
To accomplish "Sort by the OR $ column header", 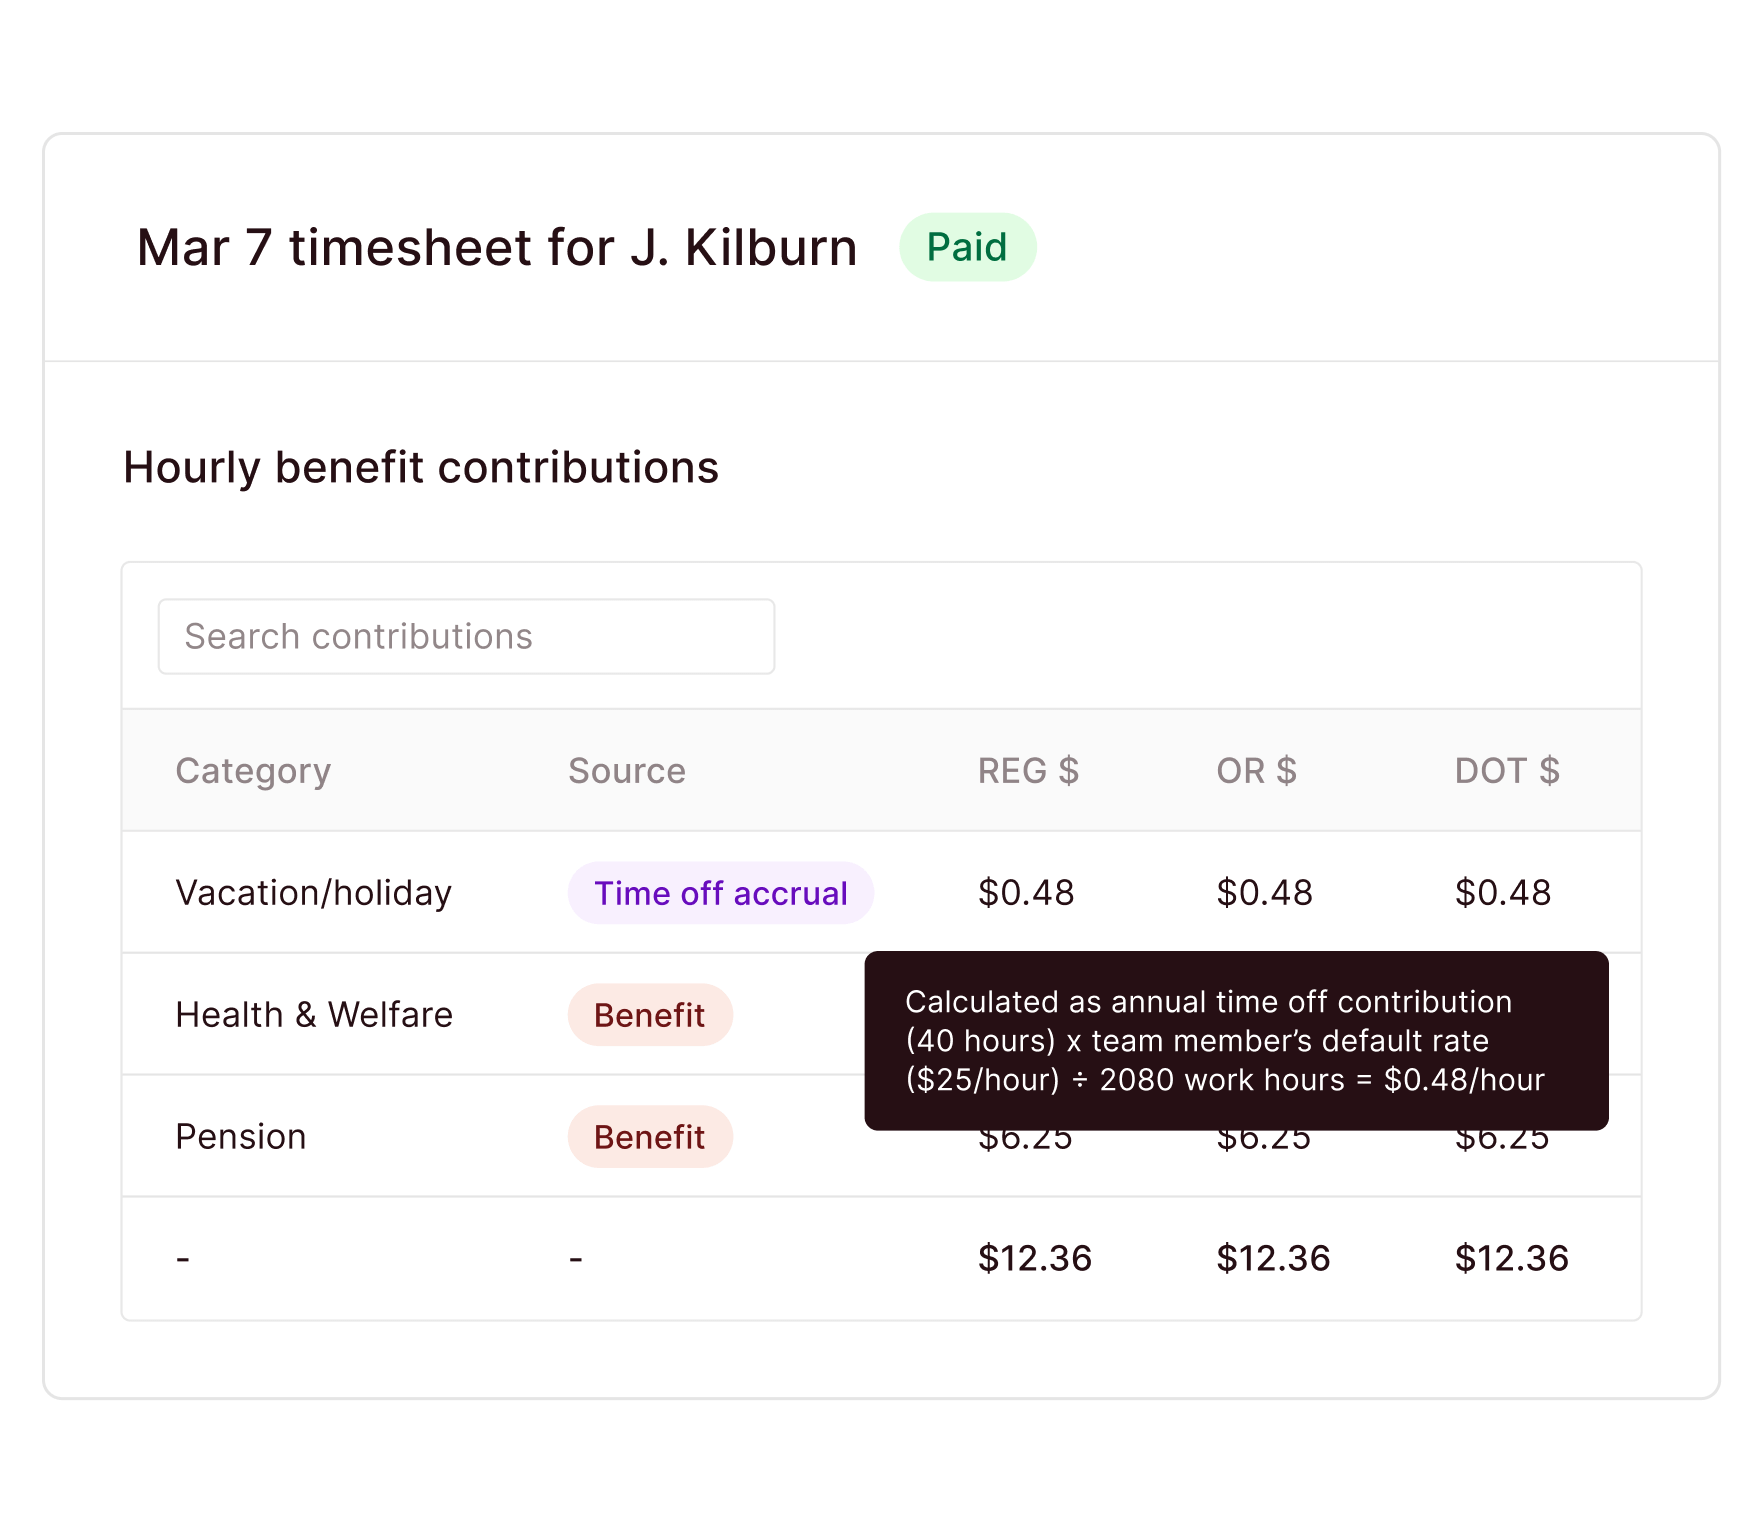I will (1257, 770).
